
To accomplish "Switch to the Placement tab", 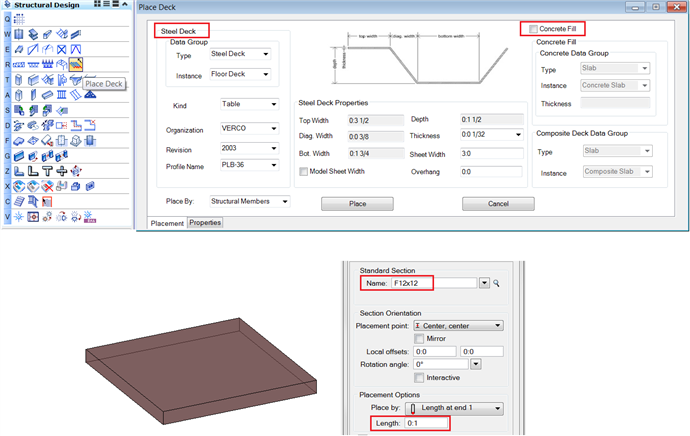I will click(x=167, y=223).
